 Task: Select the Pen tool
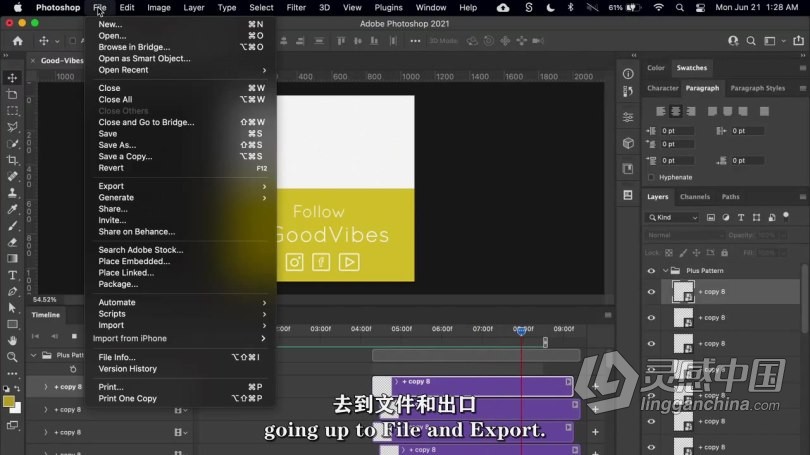12,291
